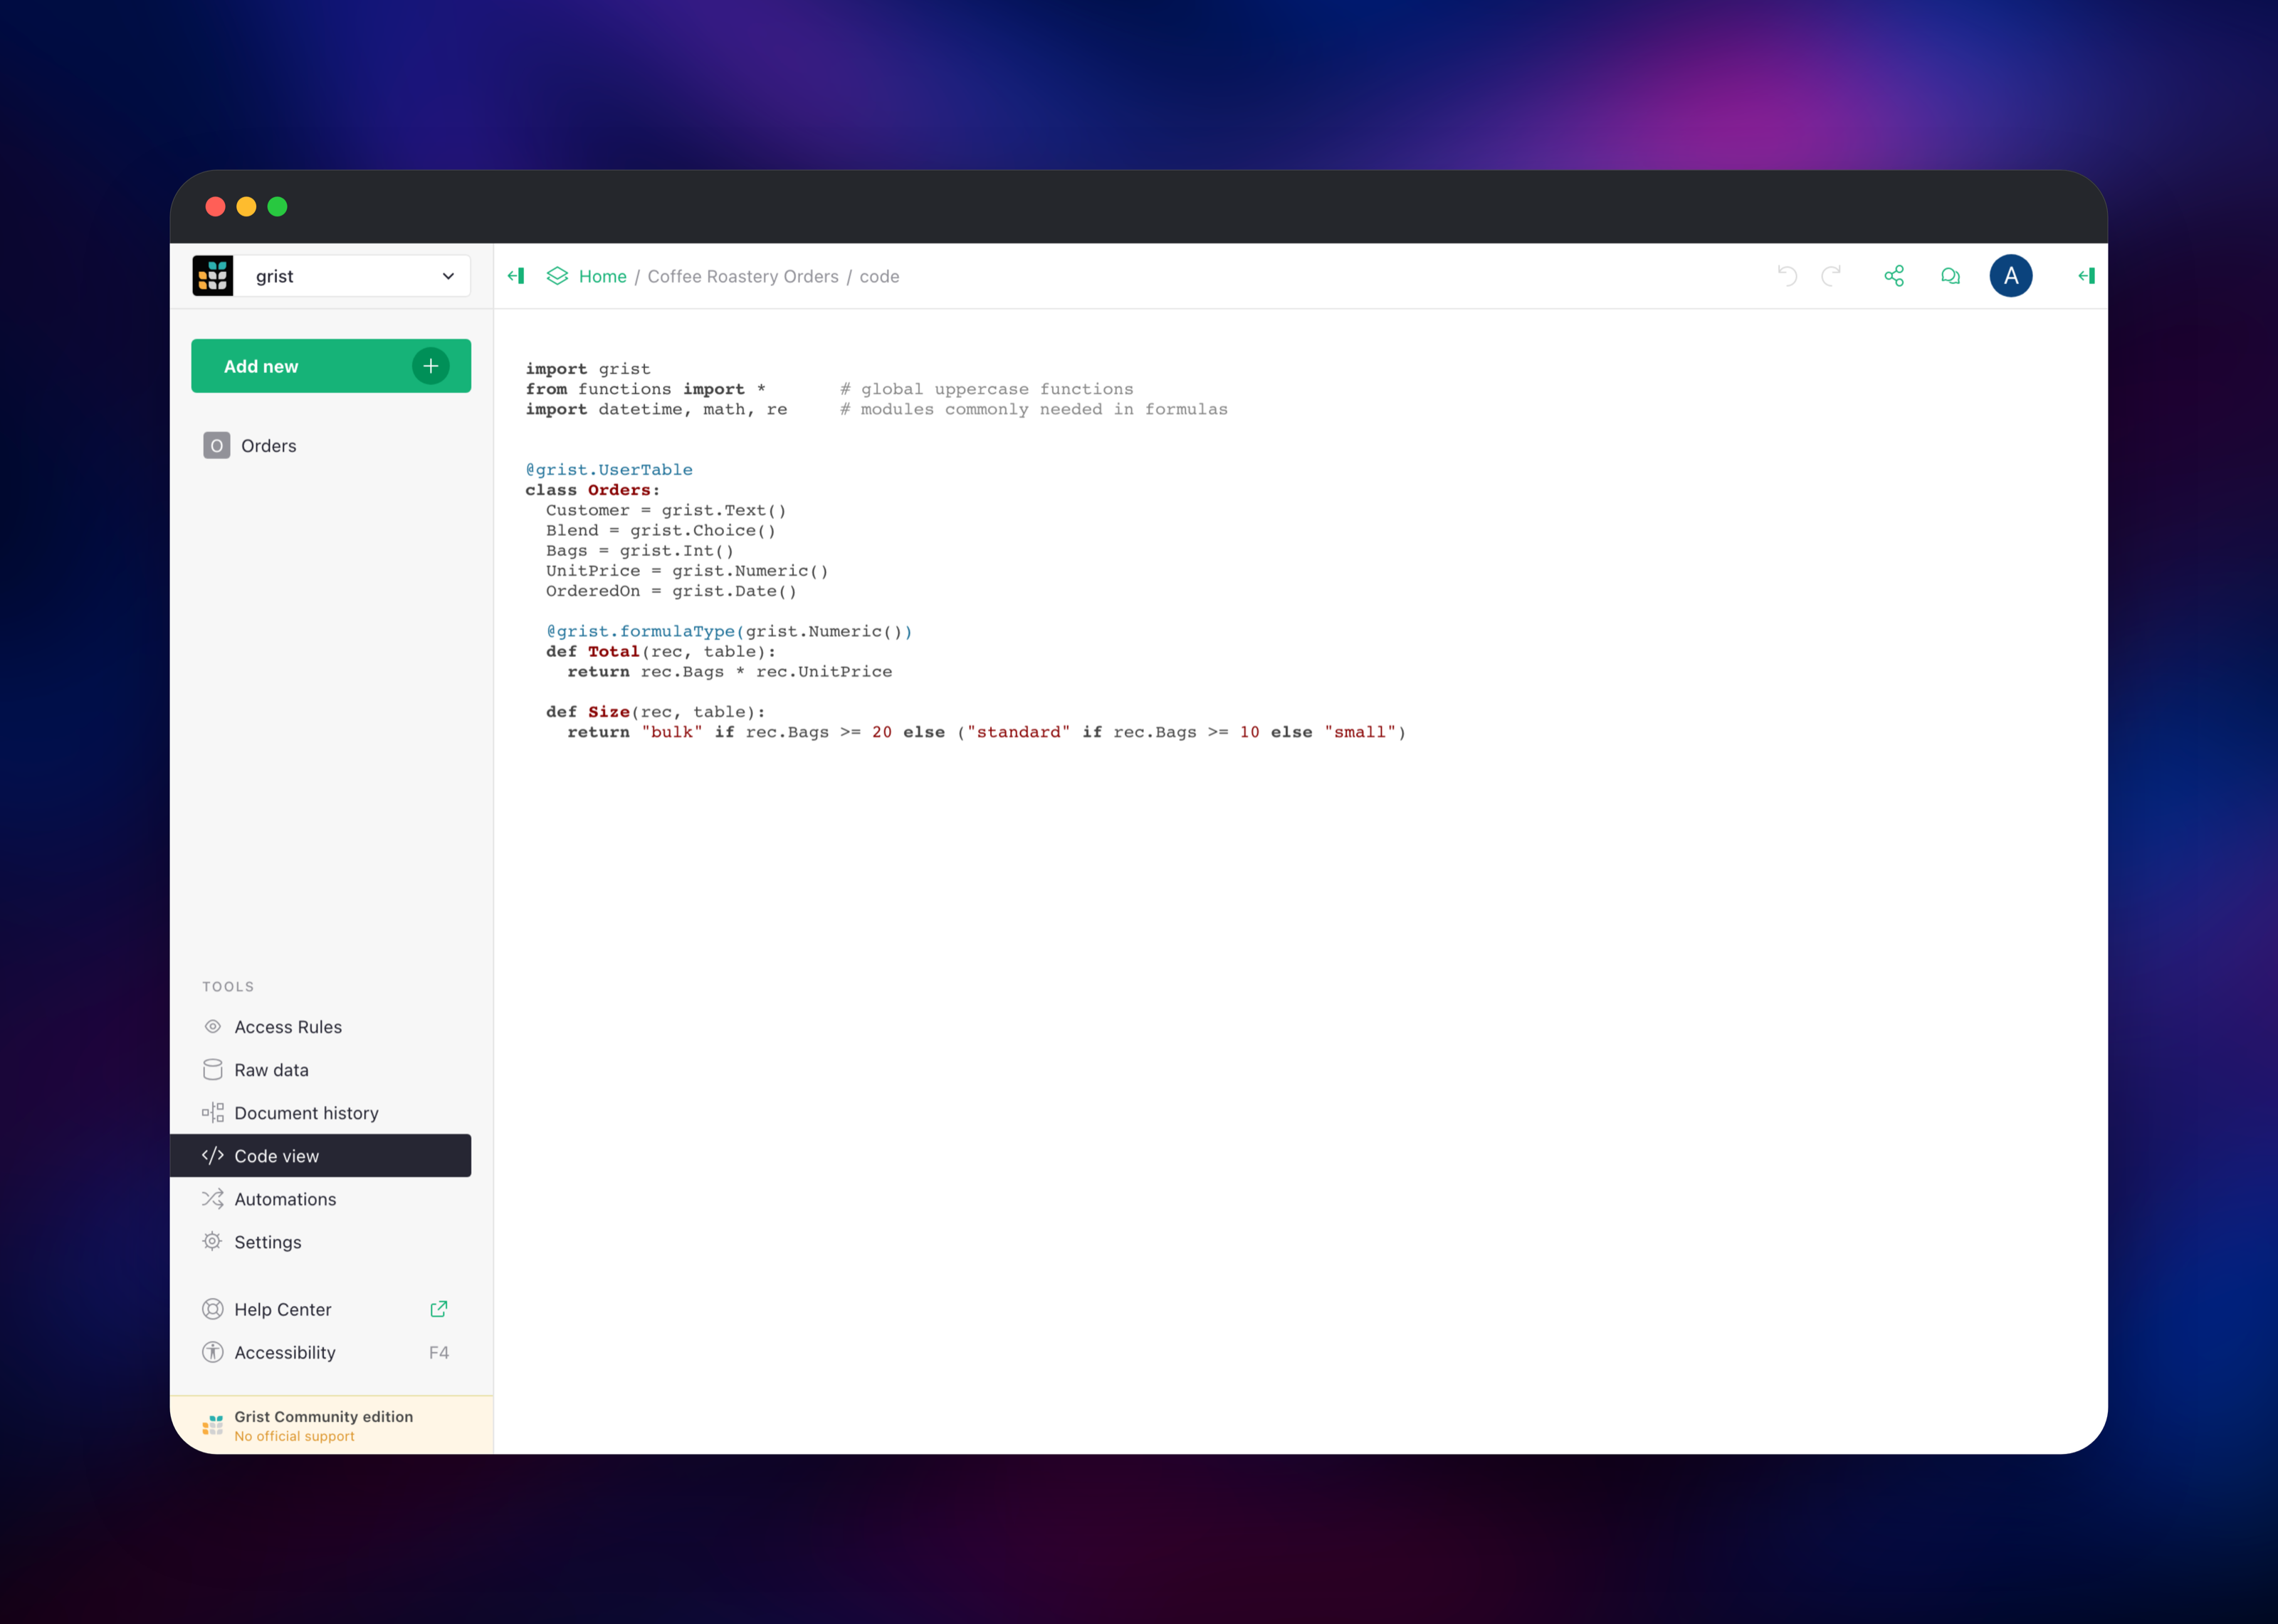Image resolution: width=2278 pixels, height=1624 pixels.
Task: Click the plus icon in Add new
Action: click(431, 366)
